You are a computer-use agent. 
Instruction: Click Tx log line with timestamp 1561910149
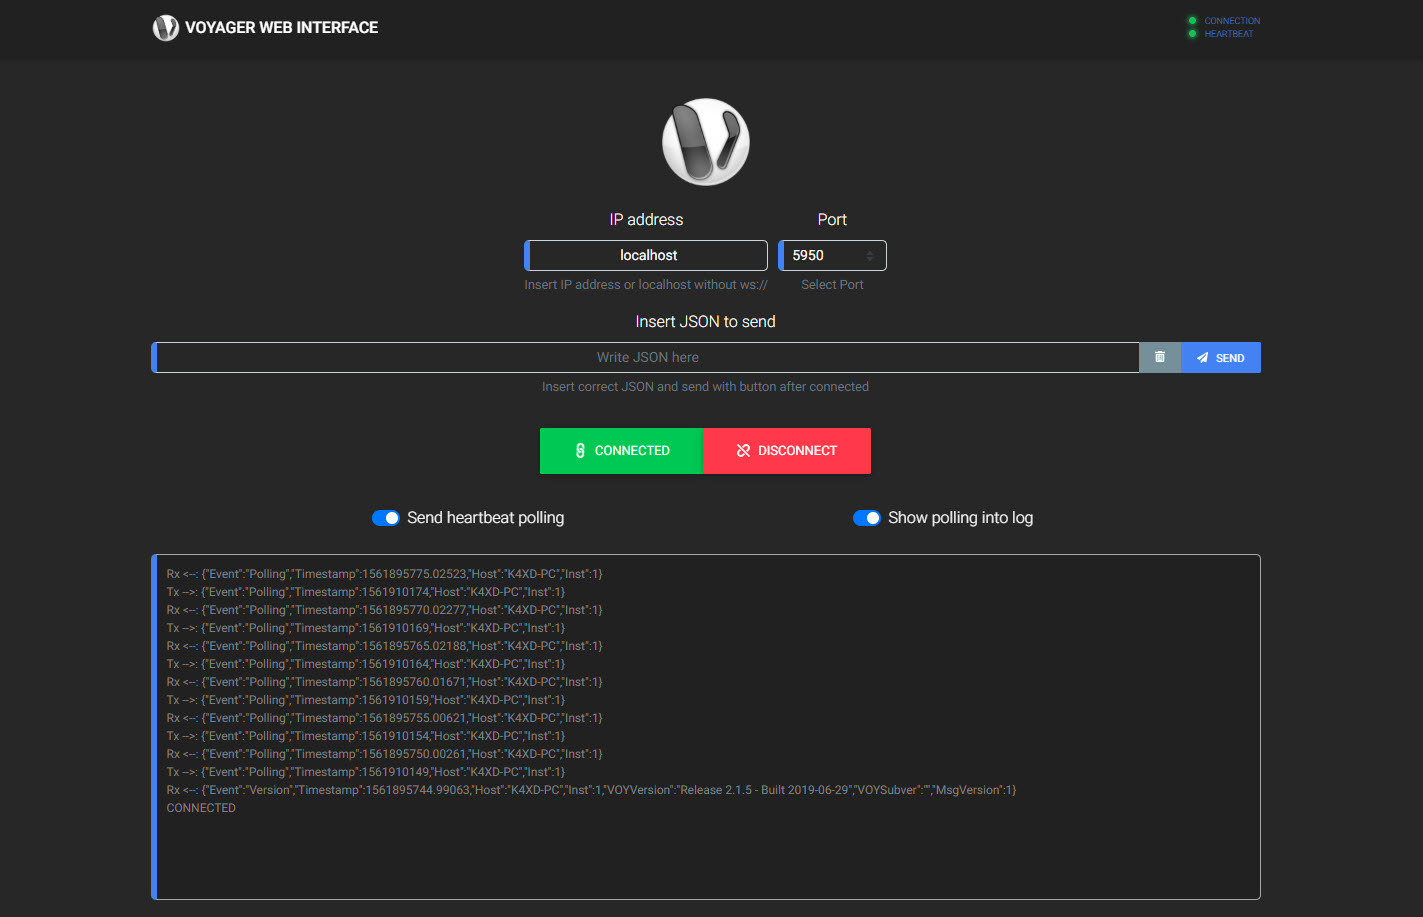366,772
